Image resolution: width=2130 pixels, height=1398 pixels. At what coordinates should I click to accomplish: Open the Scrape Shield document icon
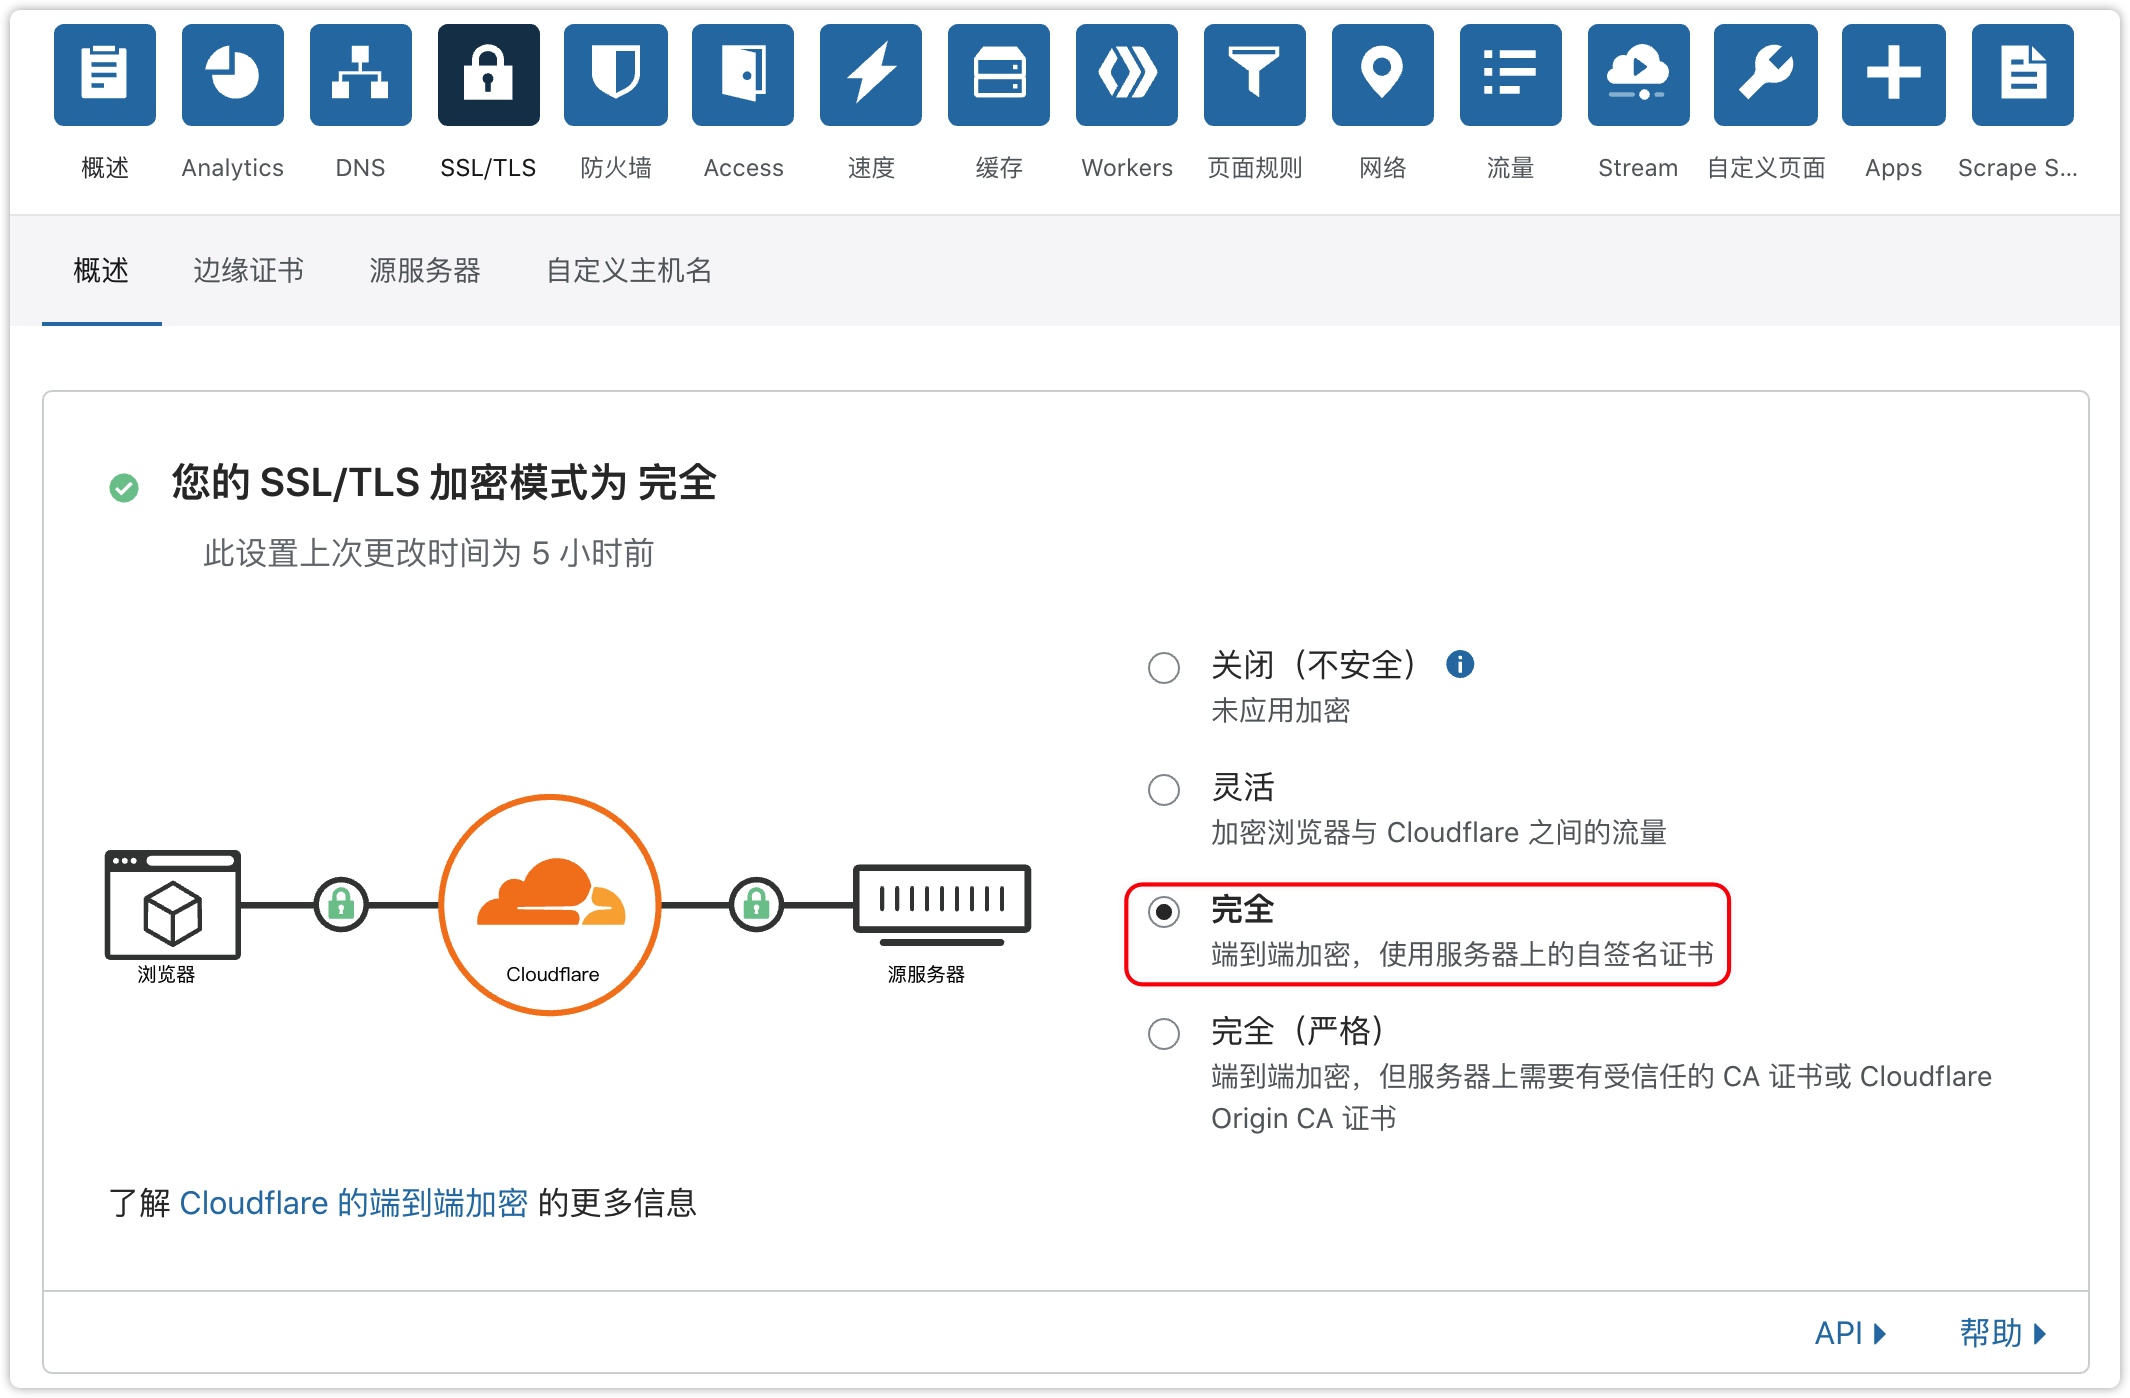pos(2023,75)
